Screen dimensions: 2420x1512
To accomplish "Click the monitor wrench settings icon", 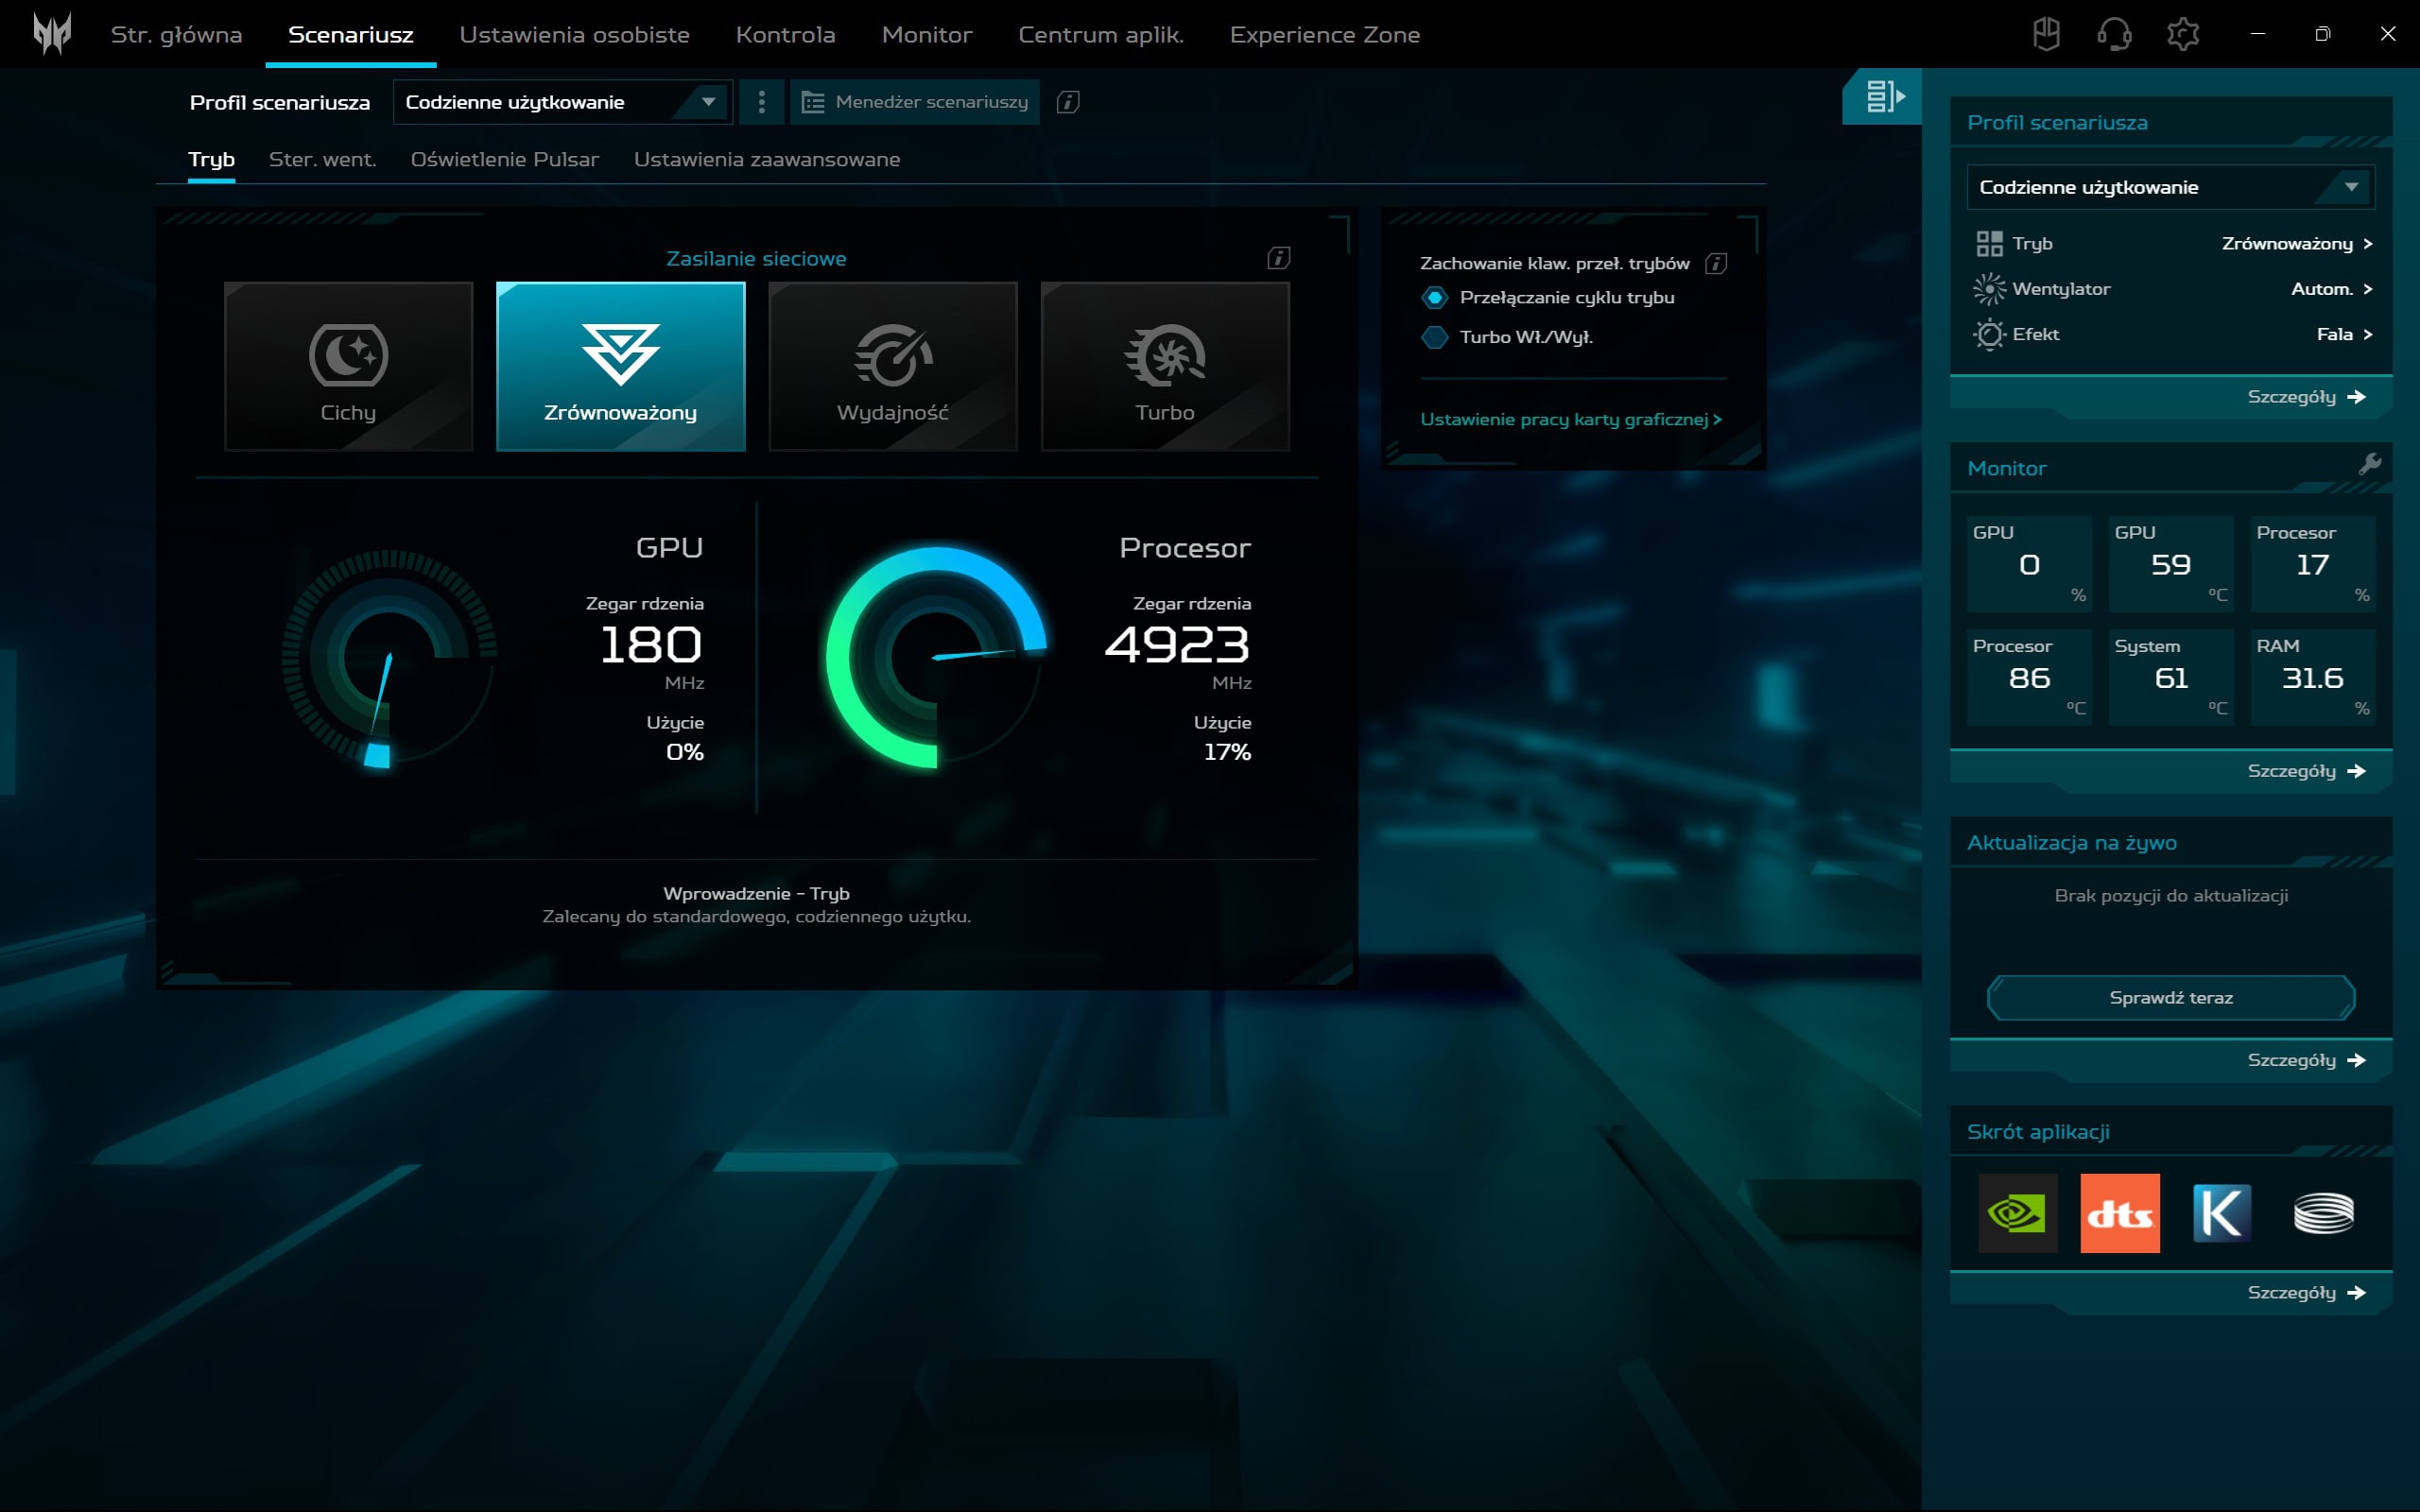I will pyautogui.click(x=2369, y=464).
